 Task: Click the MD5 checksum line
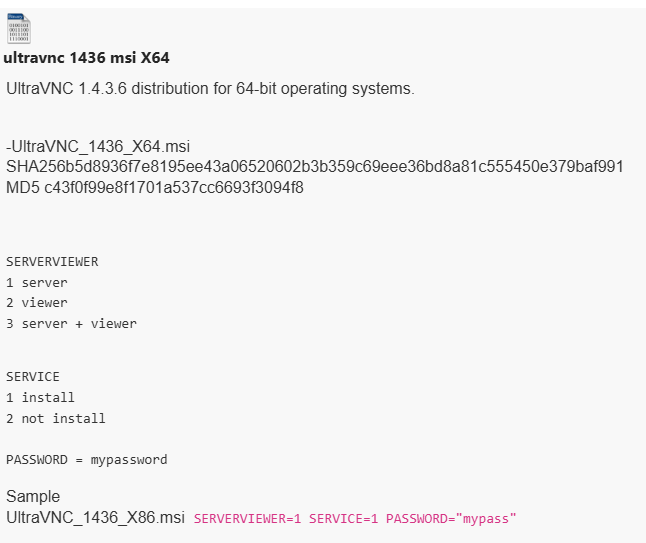[155, 187]
